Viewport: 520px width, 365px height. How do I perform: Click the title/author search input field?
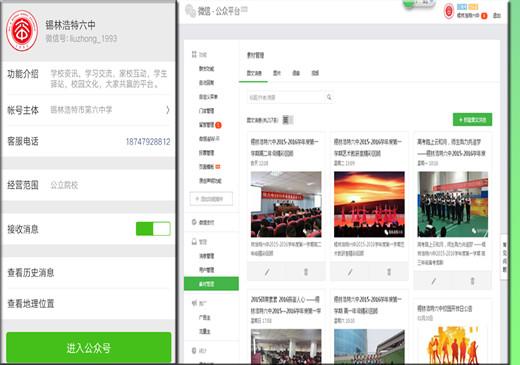[x=286, y=97]
